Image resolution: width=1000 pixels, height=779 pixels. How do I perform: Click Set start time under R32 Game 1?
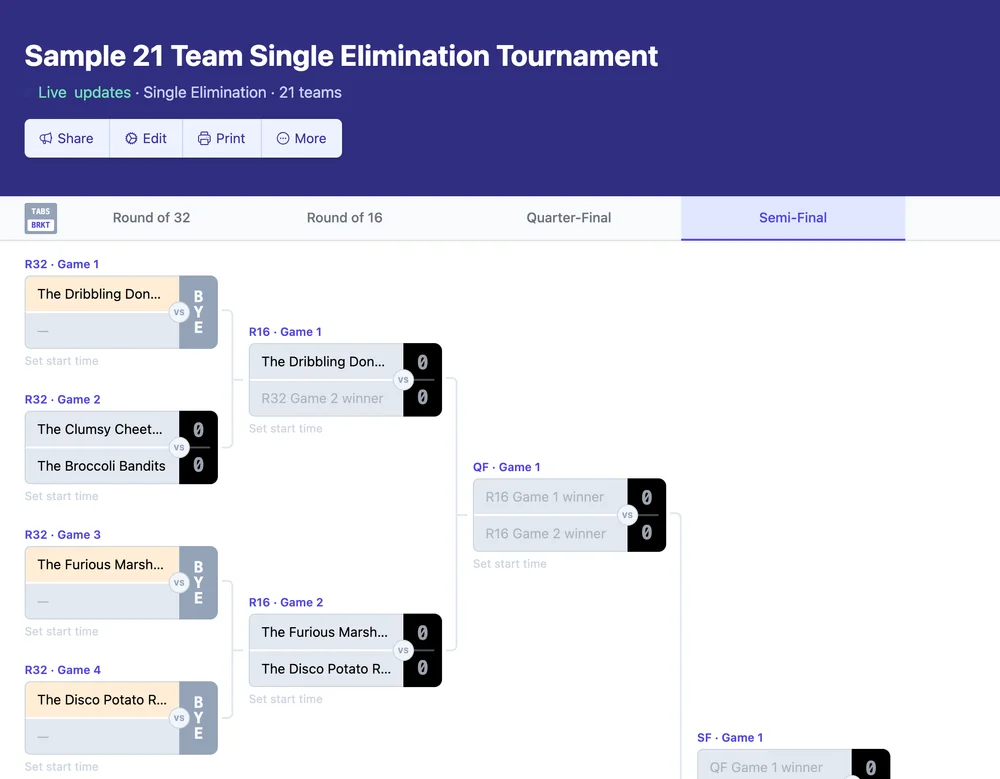point(61,361)
